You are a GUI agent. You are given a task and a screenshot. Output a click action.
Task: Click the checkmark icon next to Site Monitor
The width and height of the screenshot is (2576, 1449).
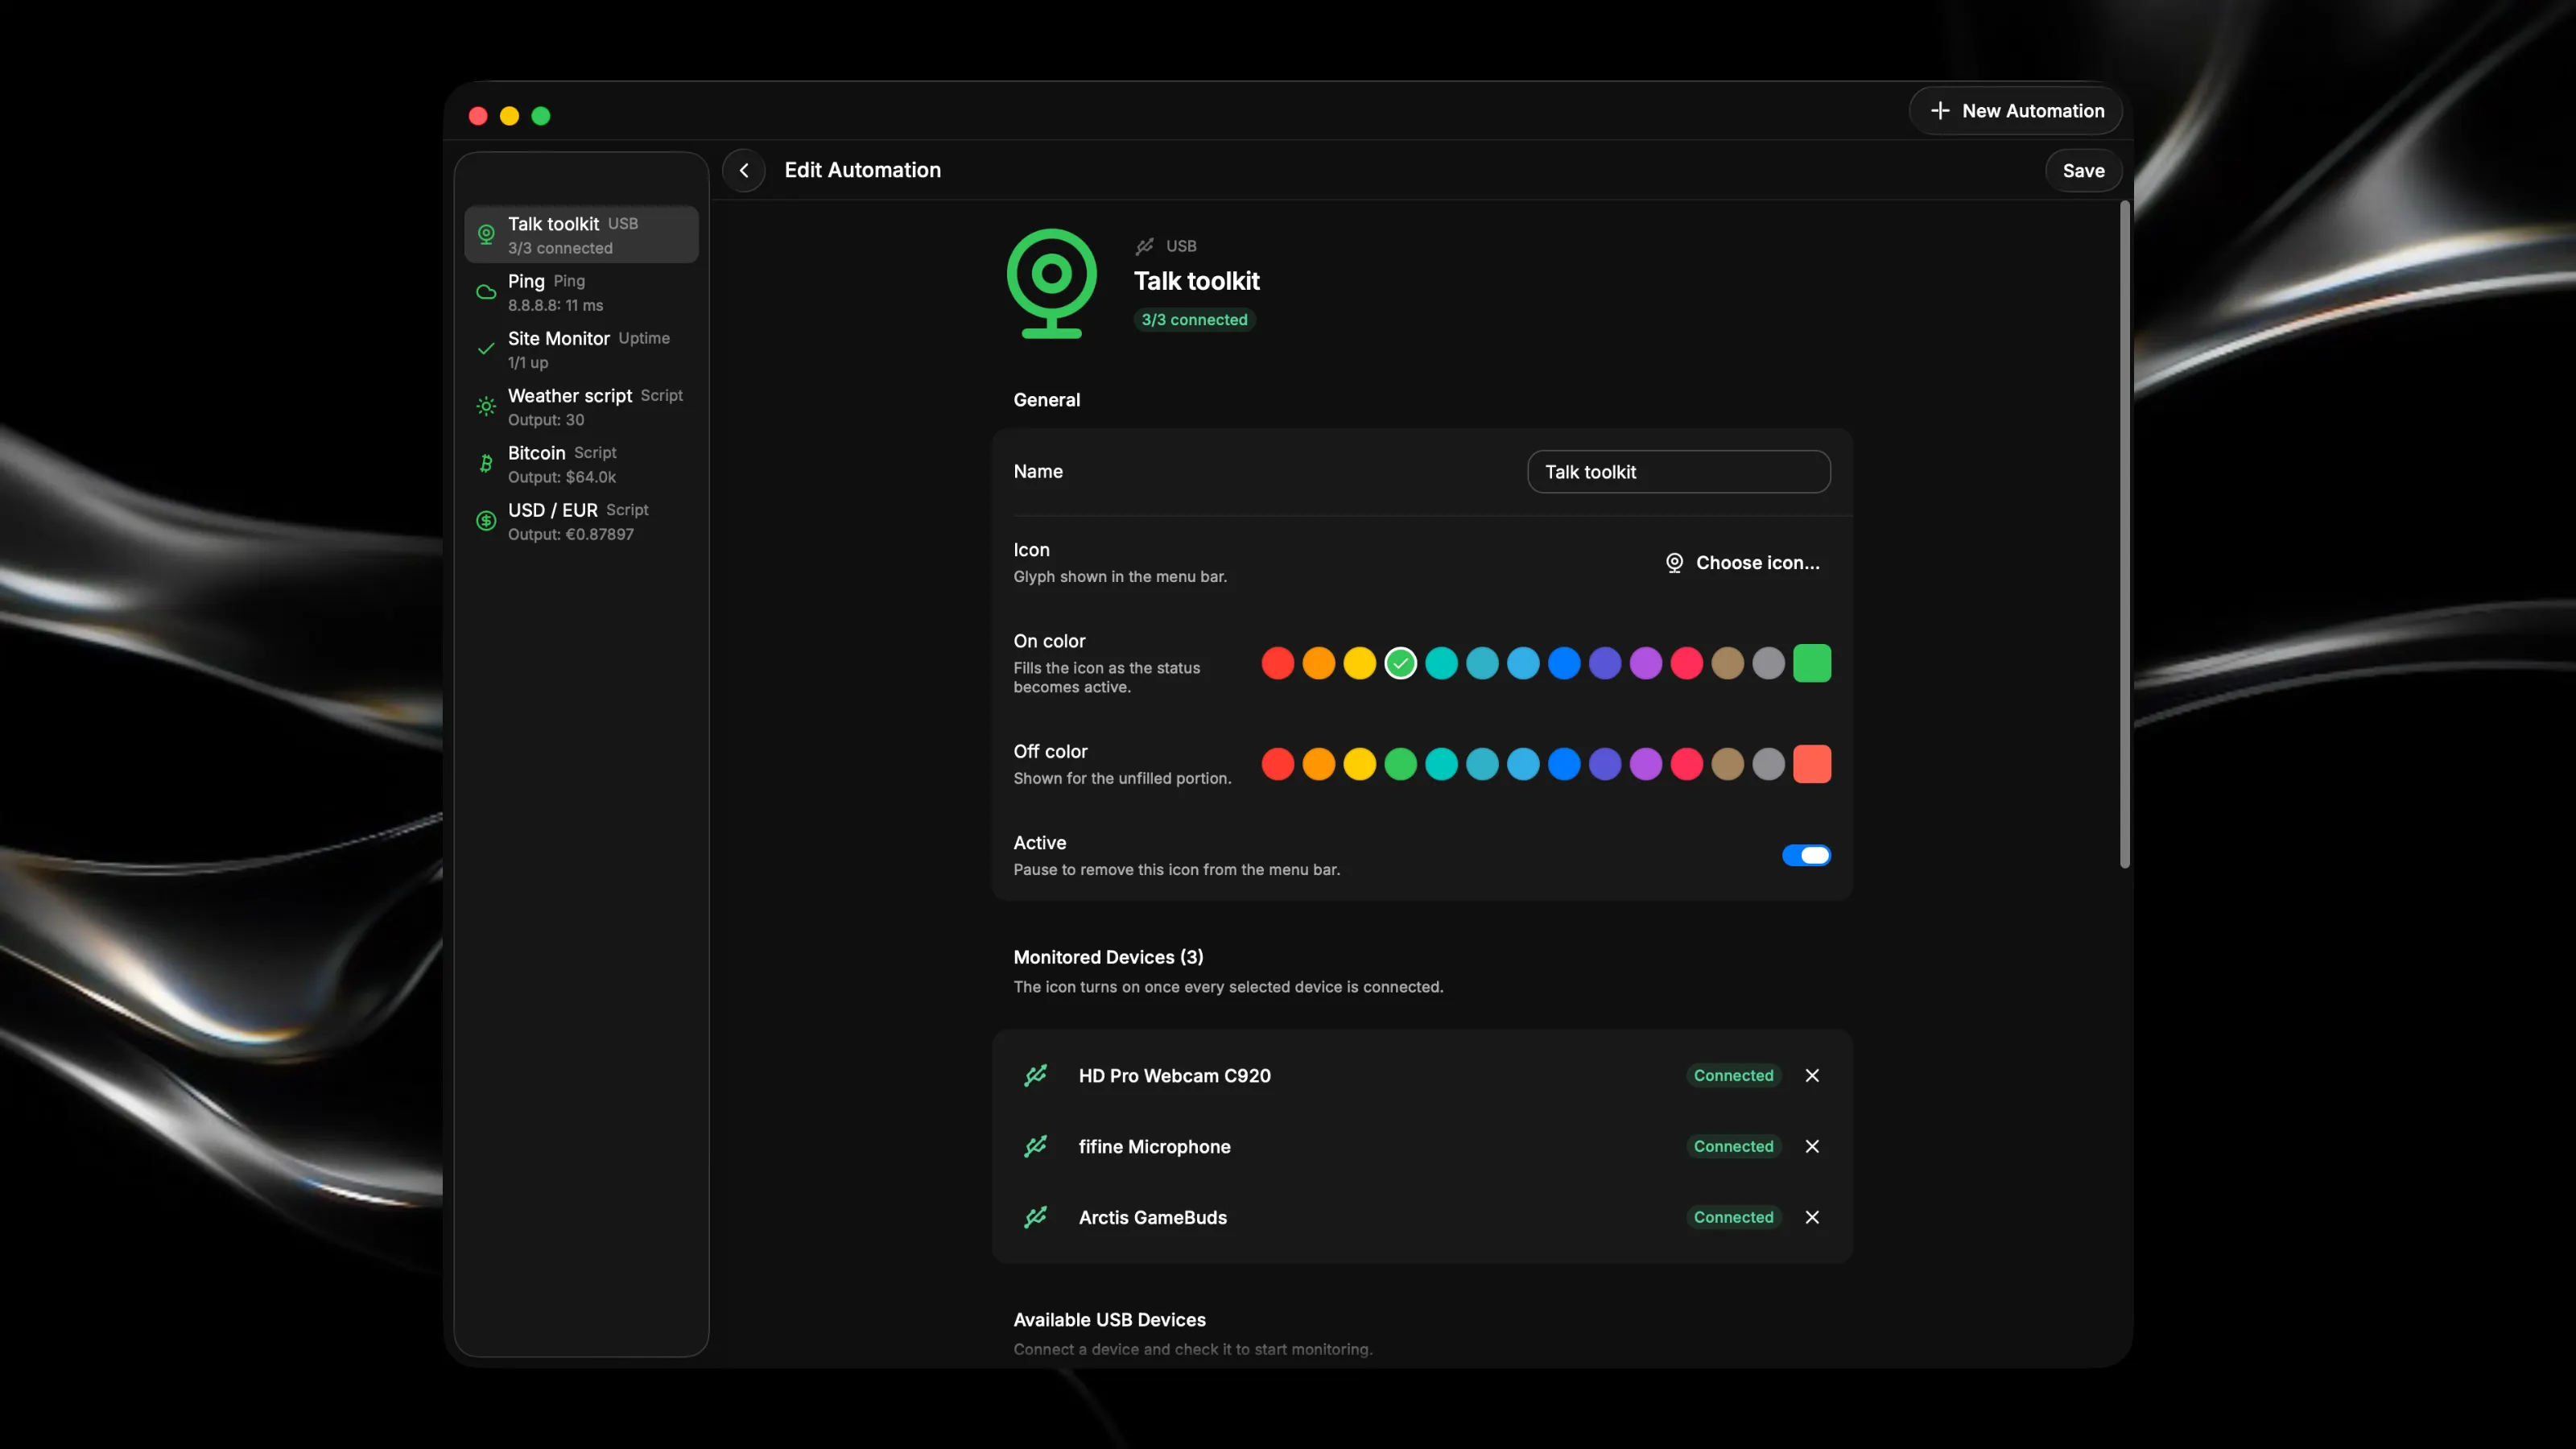tap(486, 349)
